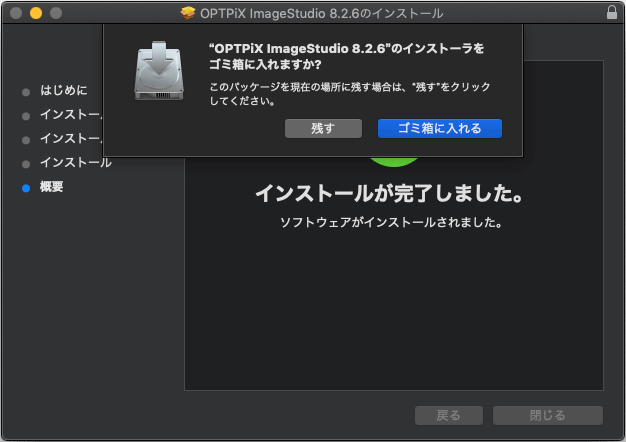Click the gray bullet beside はじめに
This screenshot has width=626, height=442.
click(26, 92)
